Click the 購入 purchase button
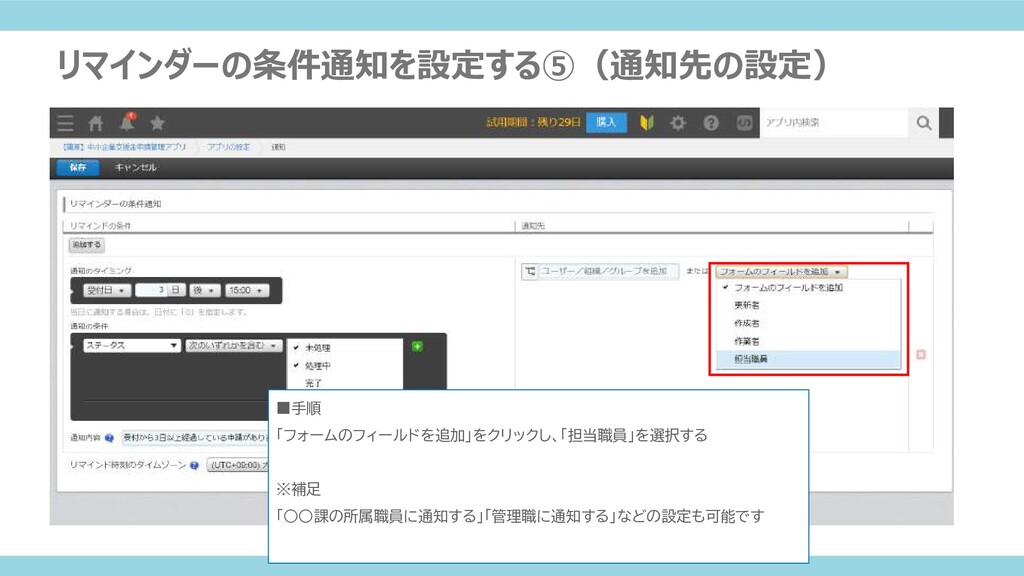1024x576 pixels. (x=606, y=123)
